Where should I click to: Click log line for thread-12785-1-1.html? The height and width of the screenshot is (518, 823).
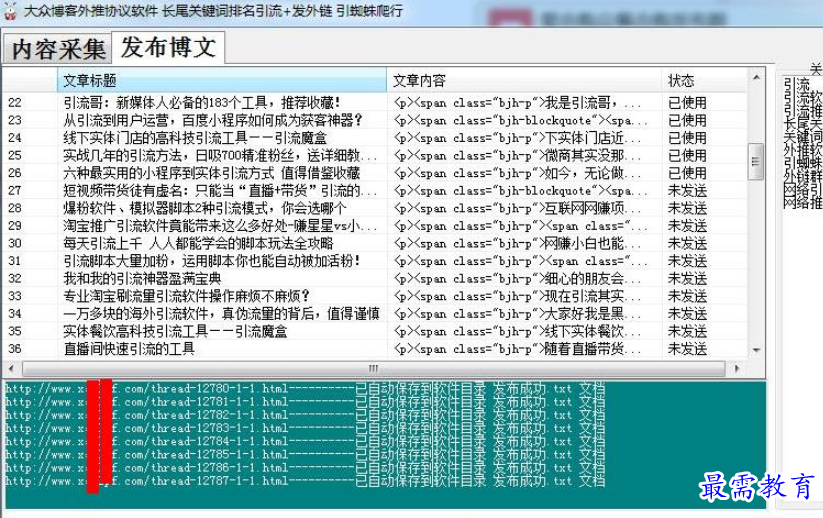[305, 454]
